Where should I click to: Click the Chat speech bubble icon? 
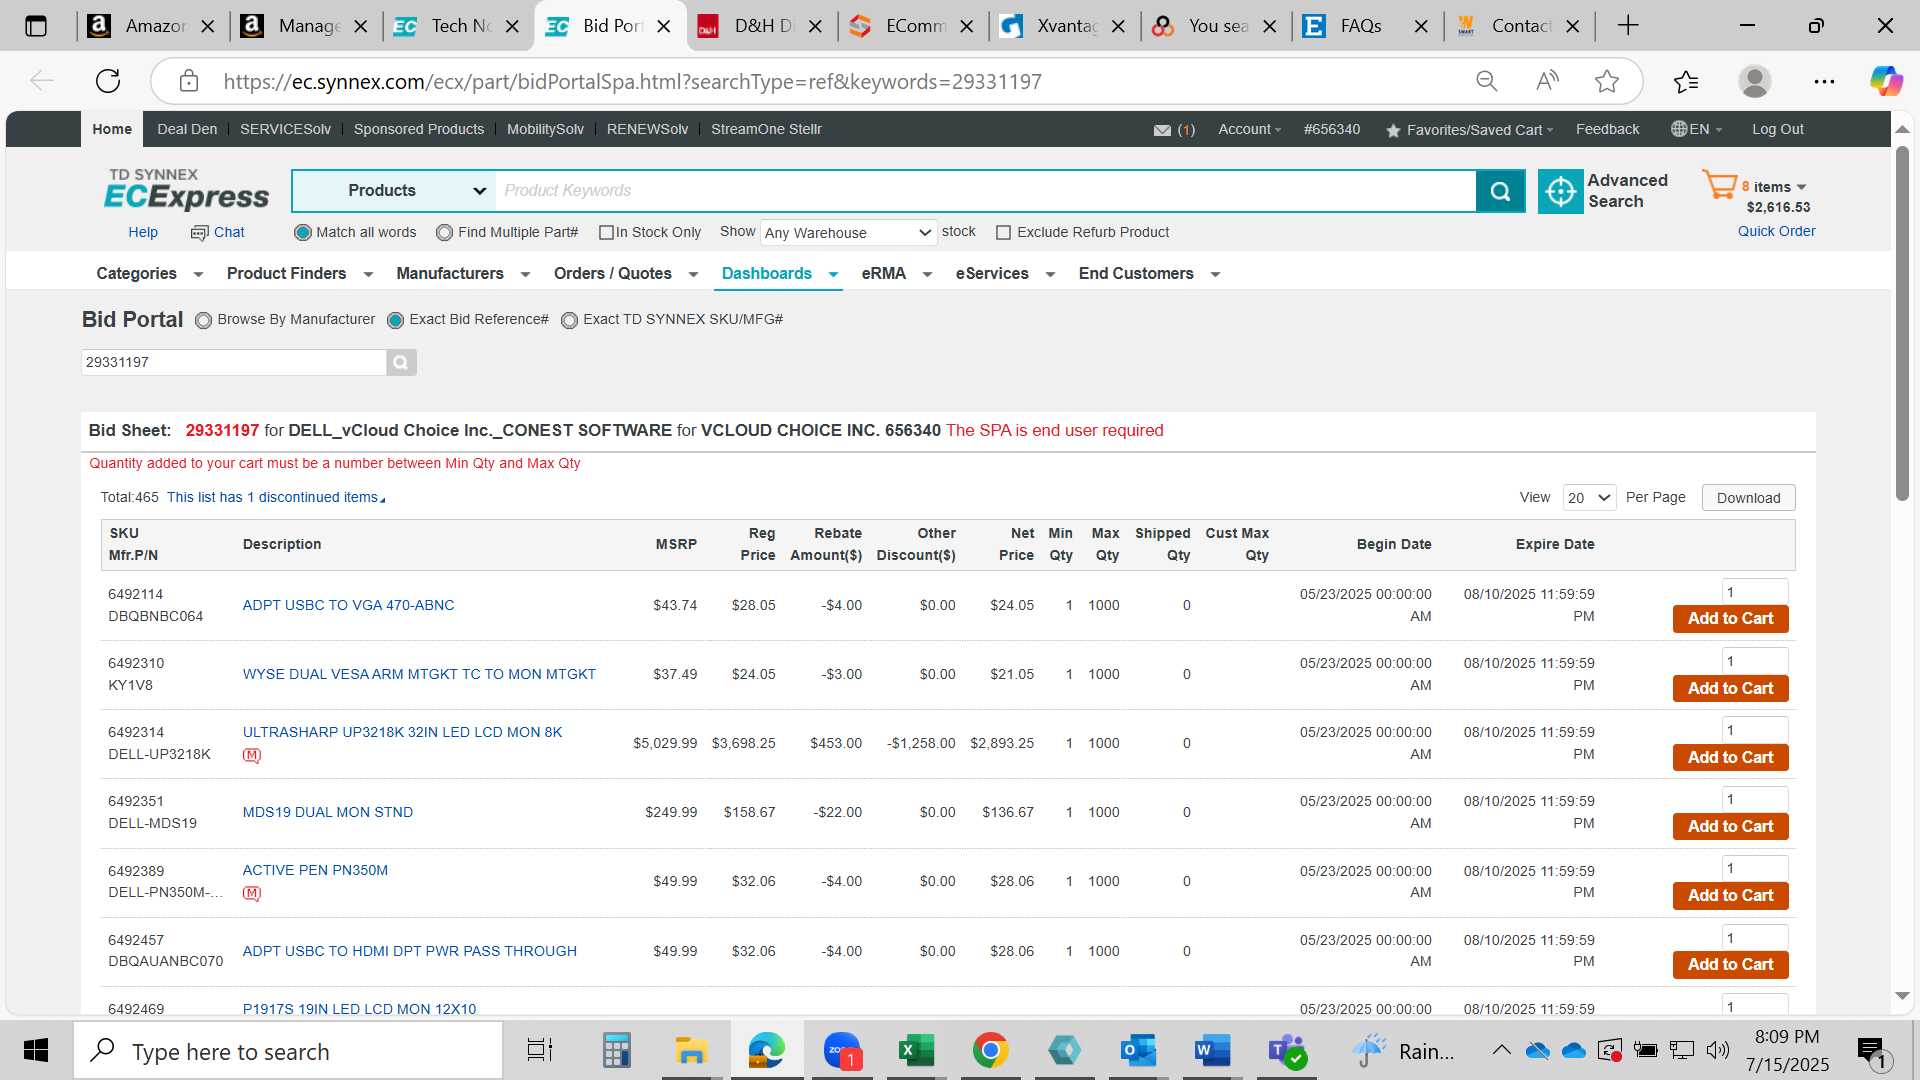pos(199,233)
